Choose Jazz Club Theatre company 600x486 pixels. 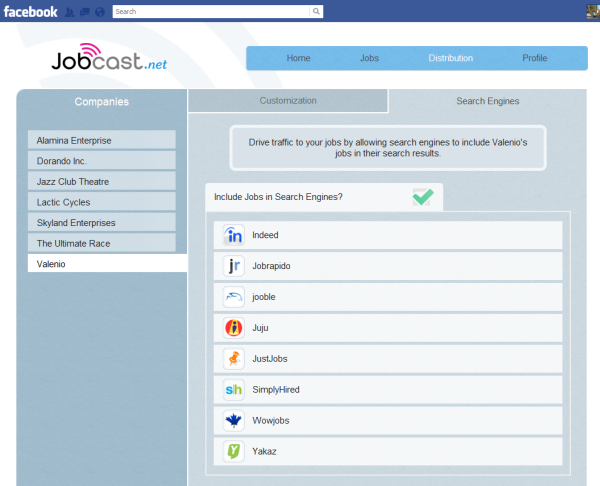(x=102, y=182)
